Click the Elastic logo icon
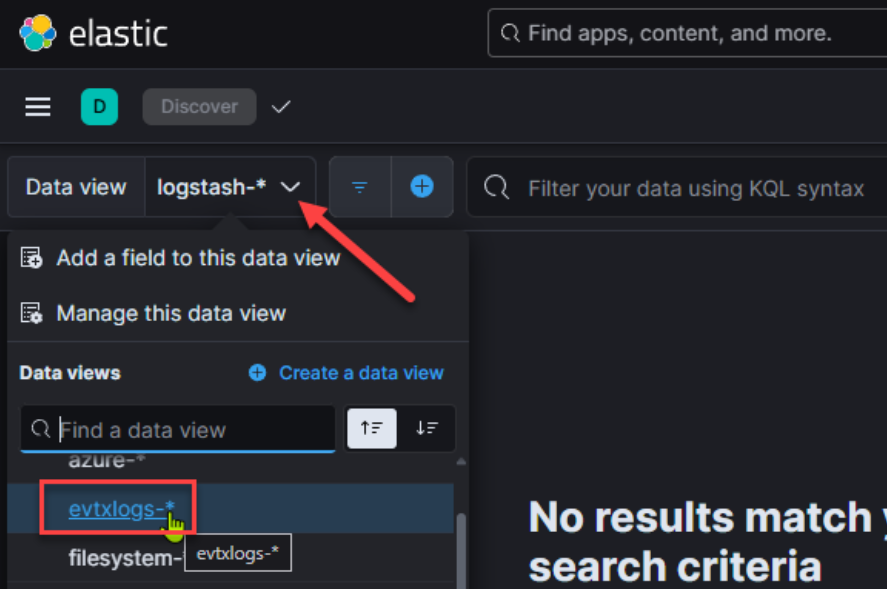 (x=38, y=33)
